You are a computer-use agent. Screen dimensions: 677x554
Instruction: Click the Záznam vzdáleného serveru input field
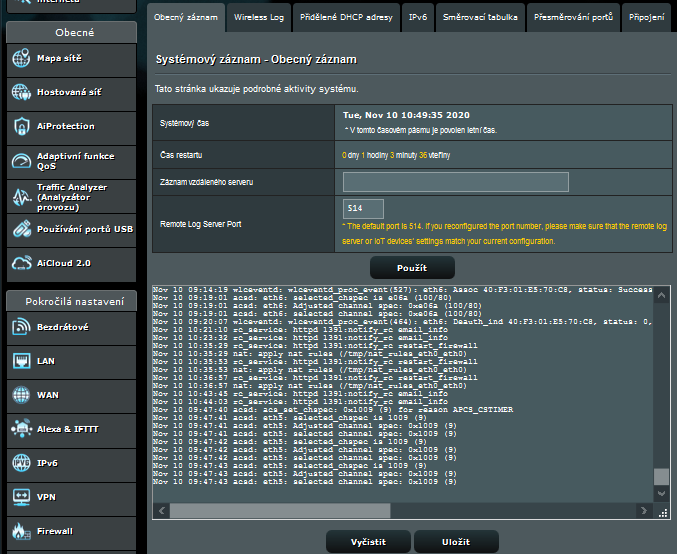click(x=455, y=182)
